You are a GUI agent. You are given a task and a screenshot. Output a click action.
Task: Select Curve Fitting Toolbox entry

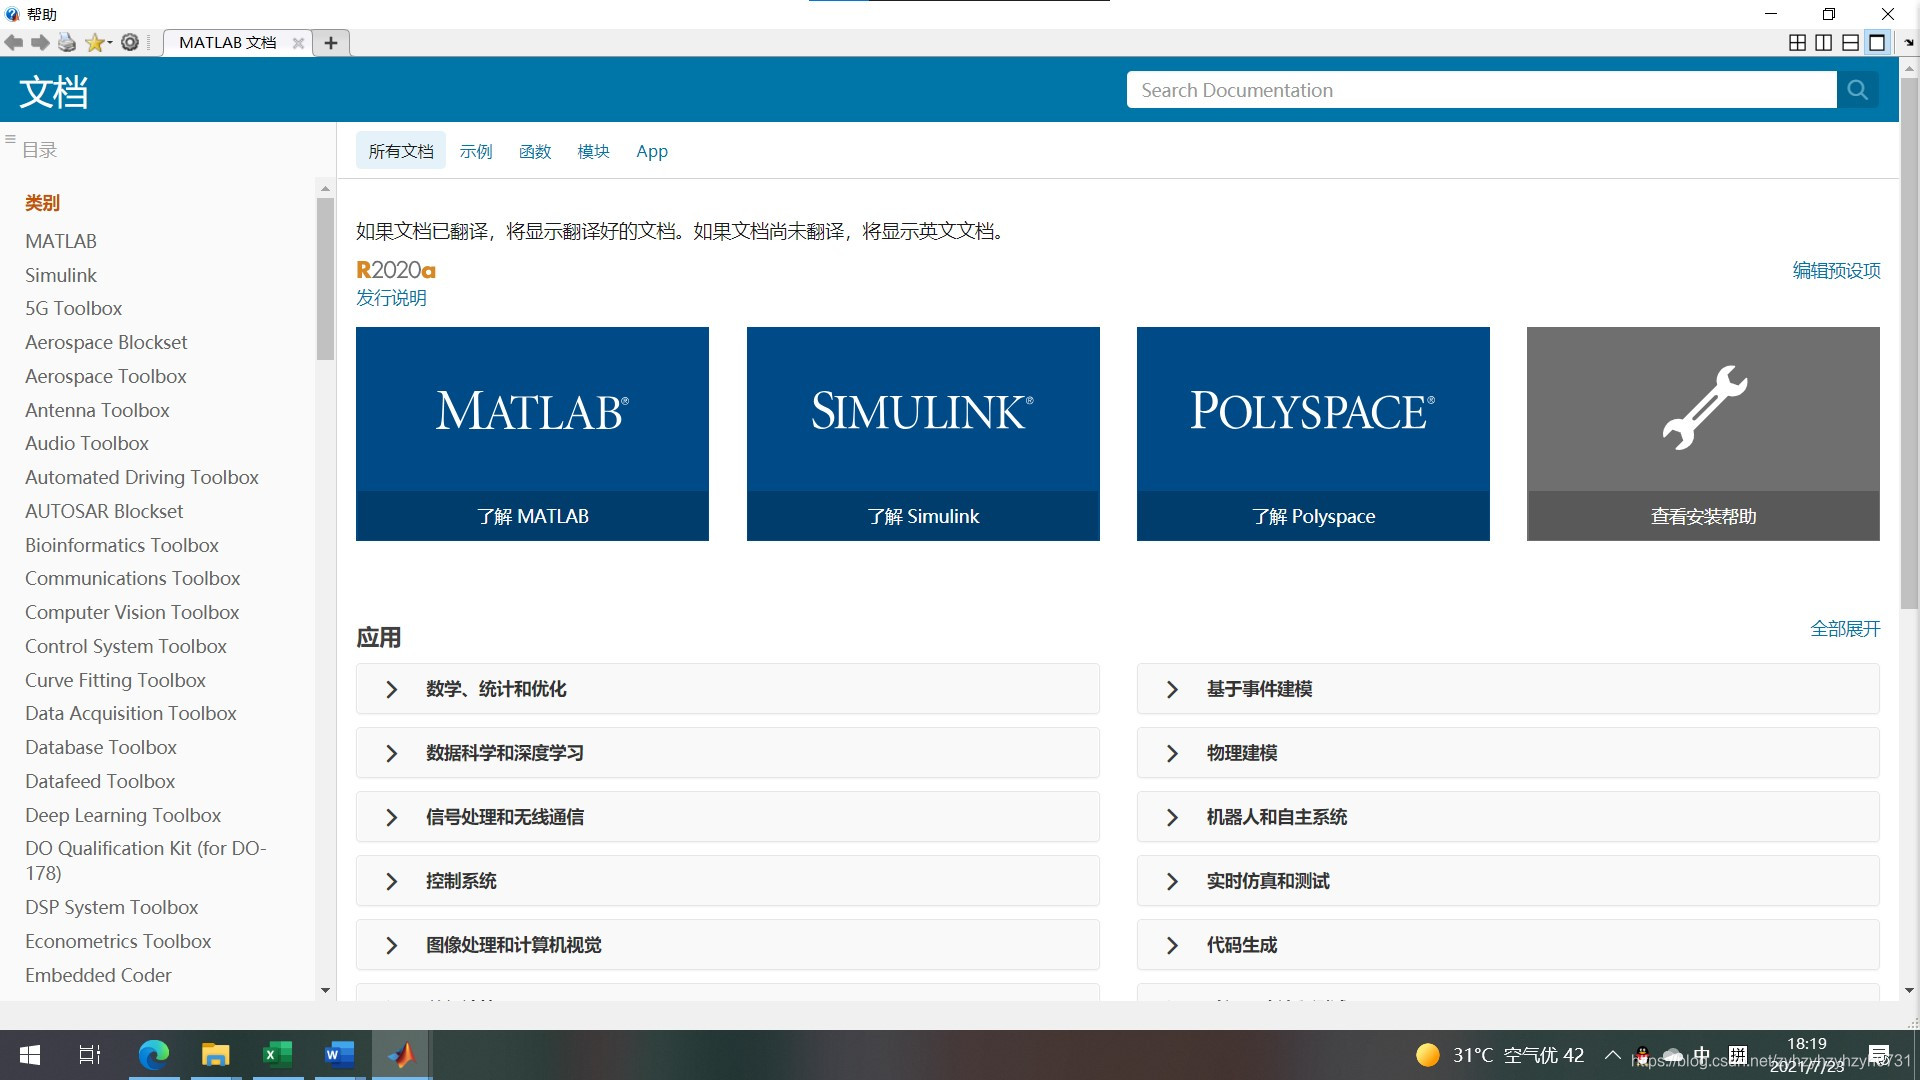[115, 680]
